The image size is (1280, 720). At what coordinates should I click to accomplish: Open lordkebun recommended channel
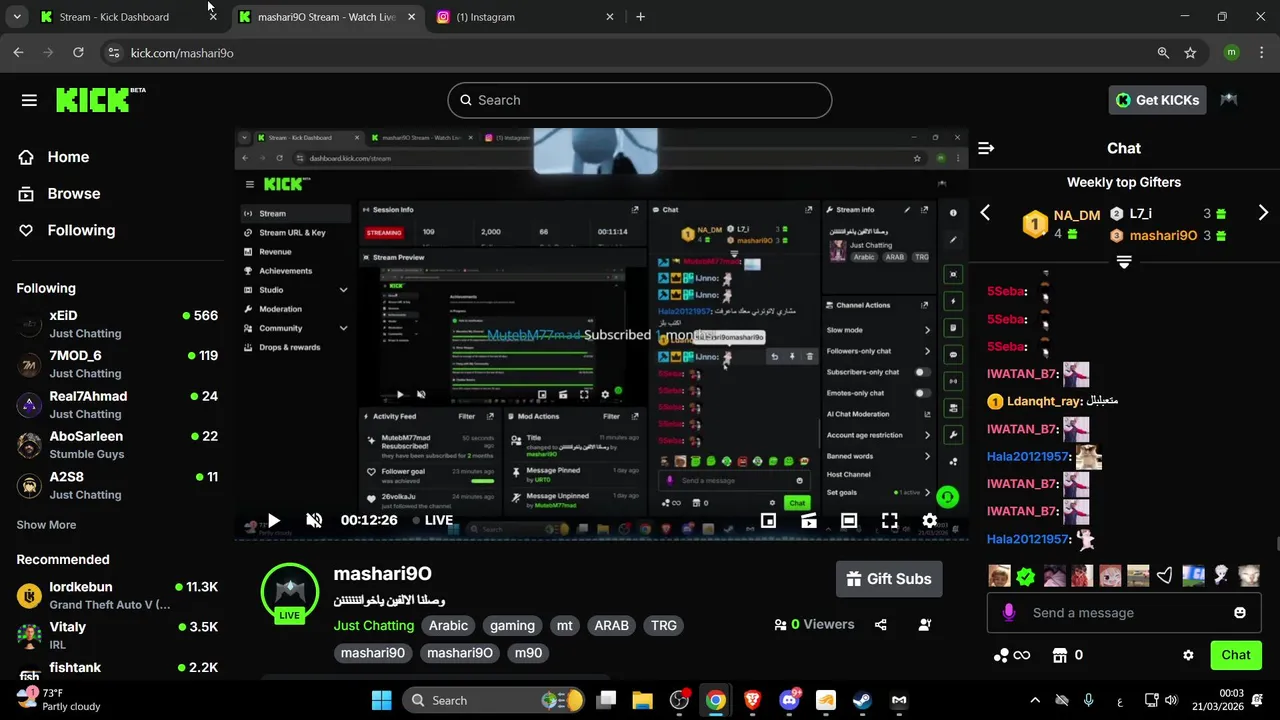pyautogui.click(x=118, y=595)
